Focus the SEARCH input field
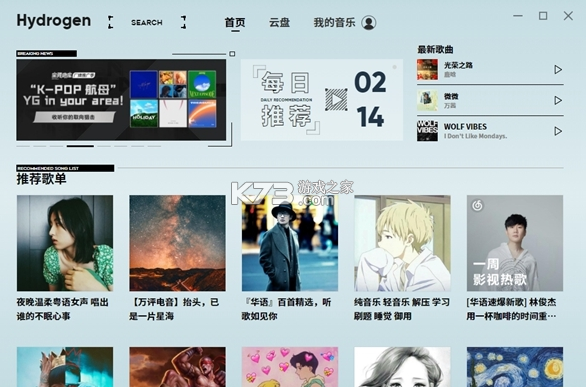 (147, 22)
